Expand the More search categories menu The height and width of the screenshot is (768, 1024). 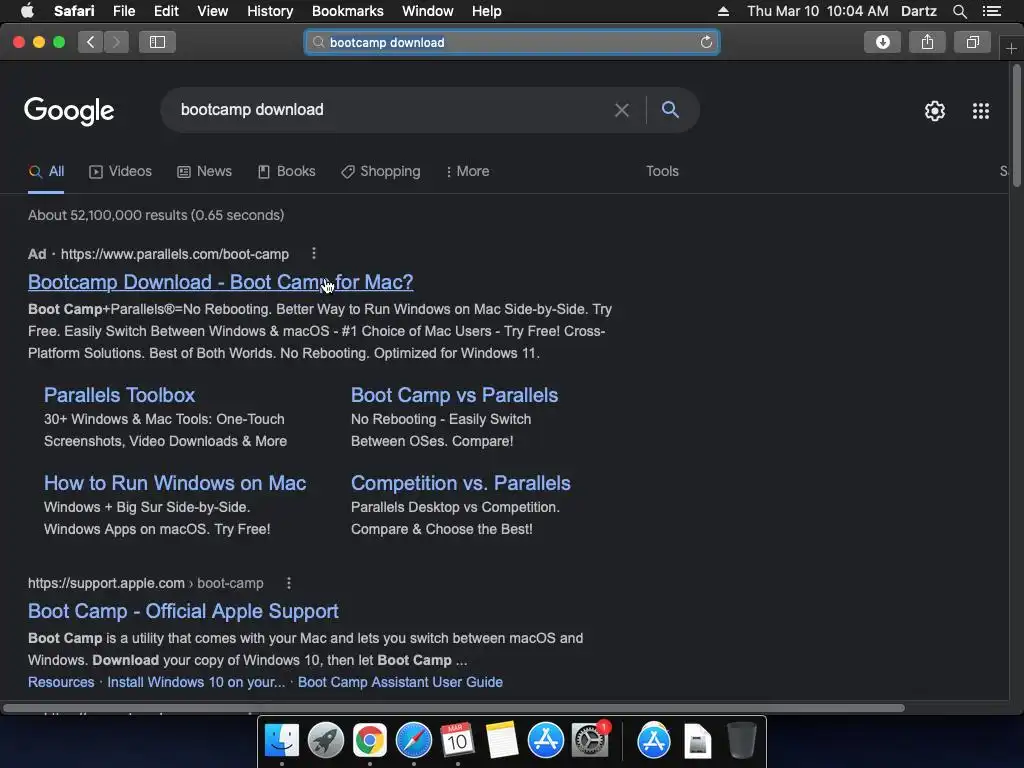pos(467,172)
